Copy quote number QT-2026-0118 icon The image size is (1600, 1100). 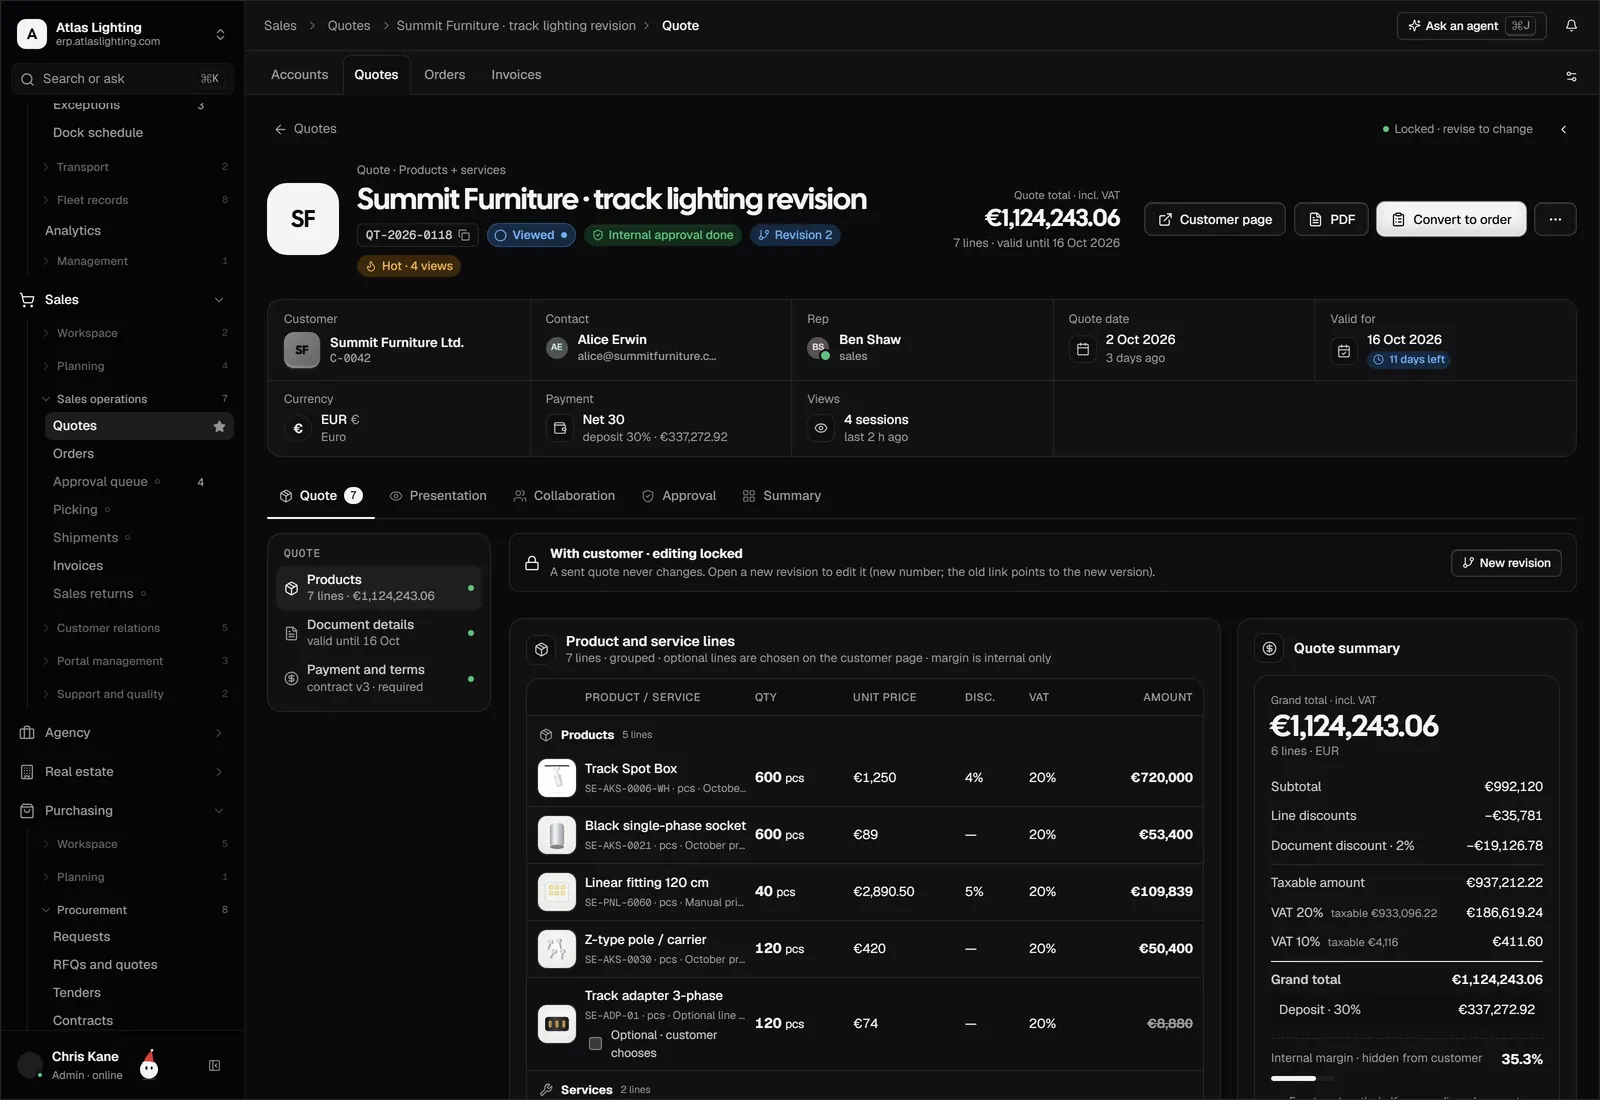click(464, 235)
